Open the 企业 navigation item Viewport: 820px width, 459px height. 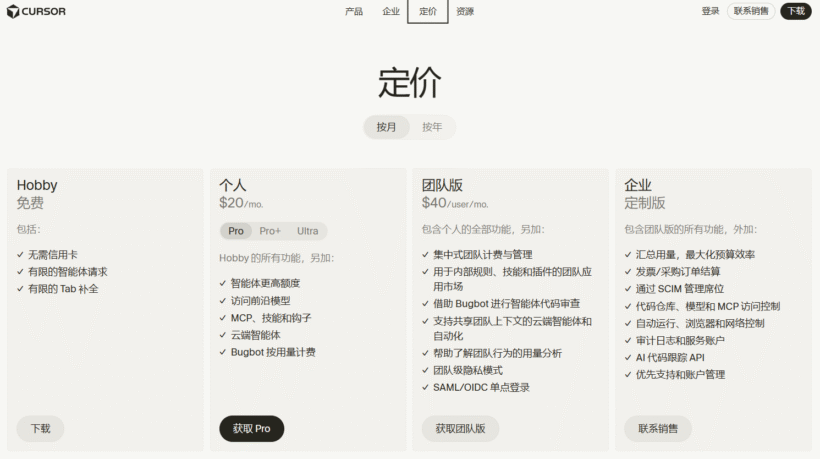[x=391, y=11]
